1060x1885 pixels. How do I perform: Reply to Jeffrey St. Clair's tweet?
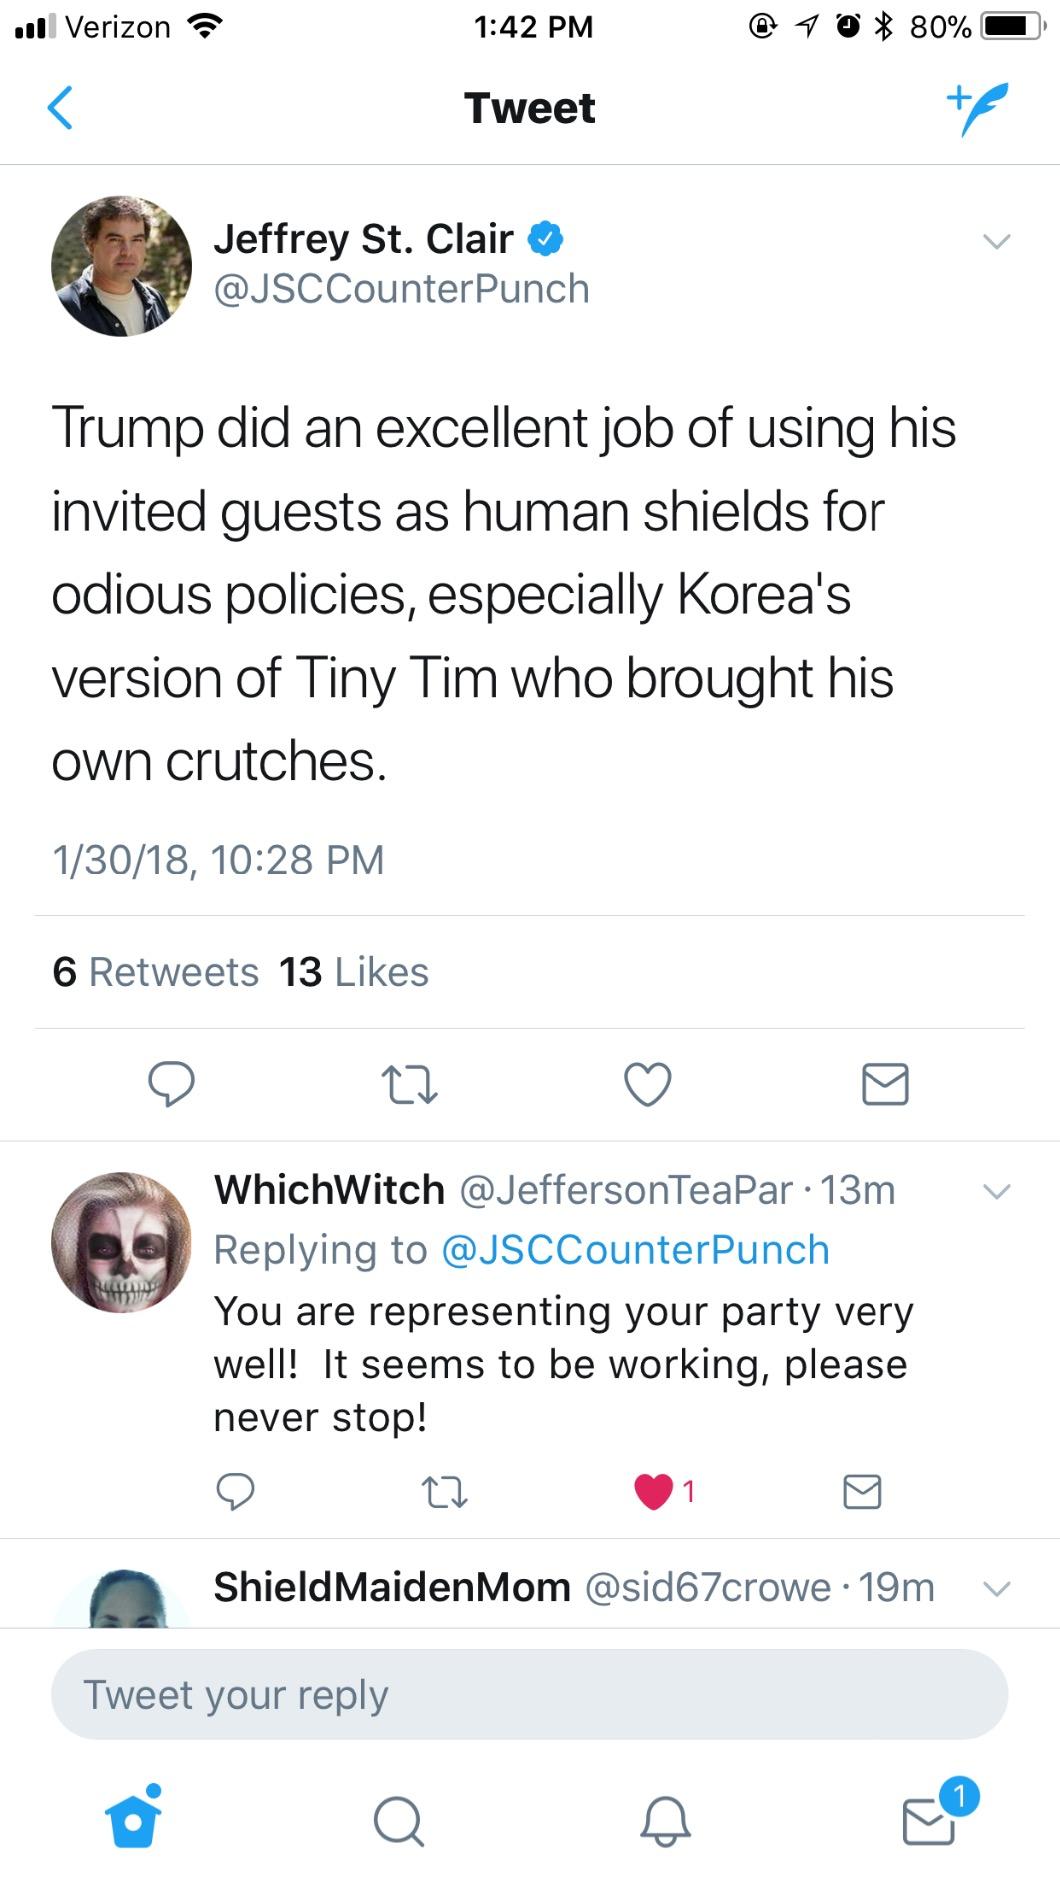tap(171, 1084)
